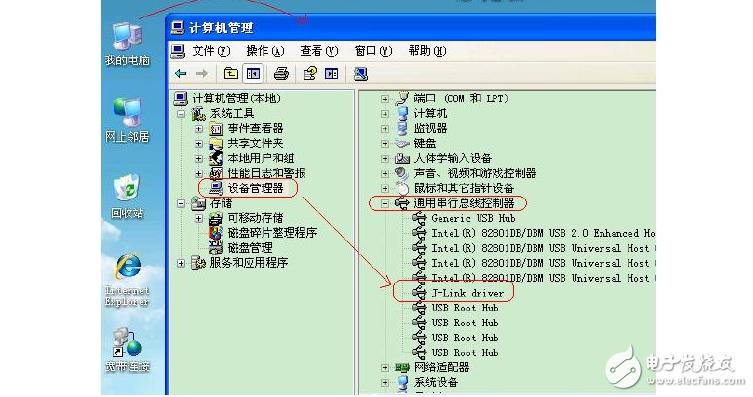Click the Print toolbar icon
The width and height of the screenshot is (753, 397).
pos(281,73)
